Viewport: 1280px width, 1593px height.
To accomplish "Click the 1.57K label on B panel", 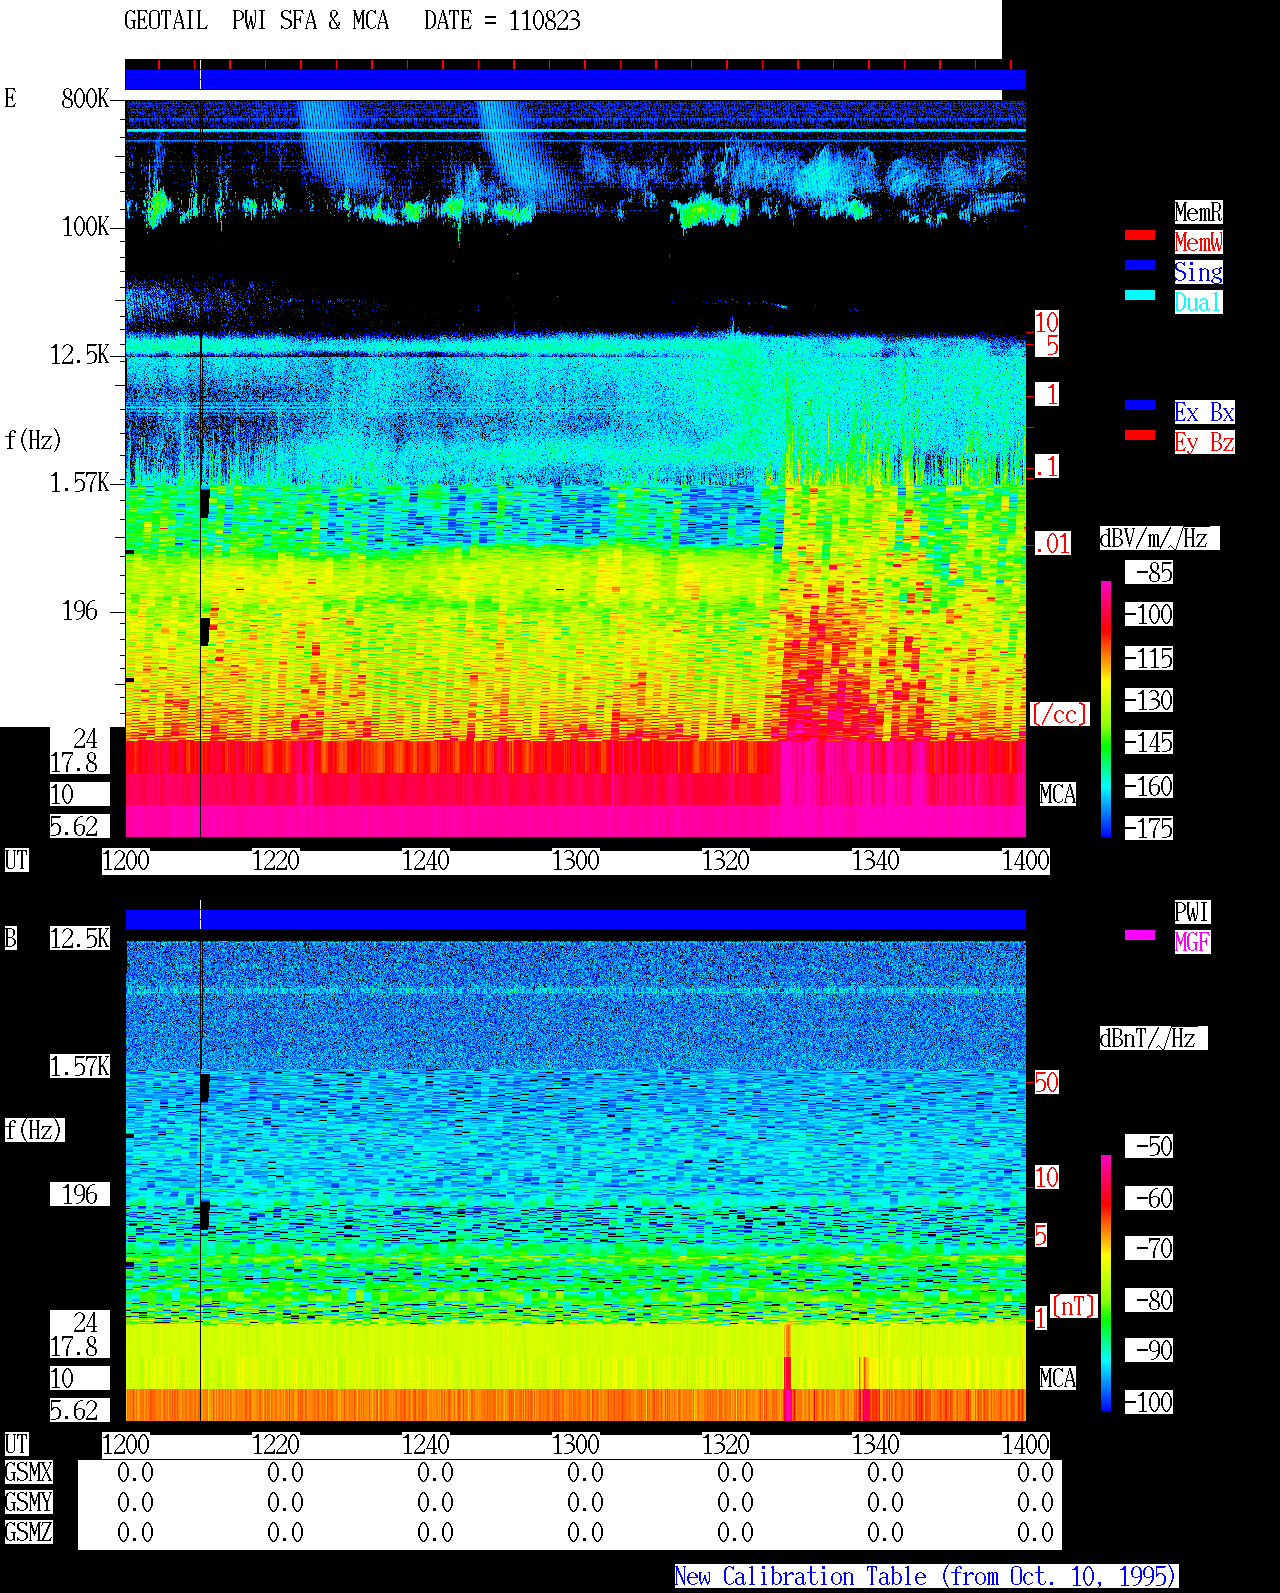I will click(80, 1067).
